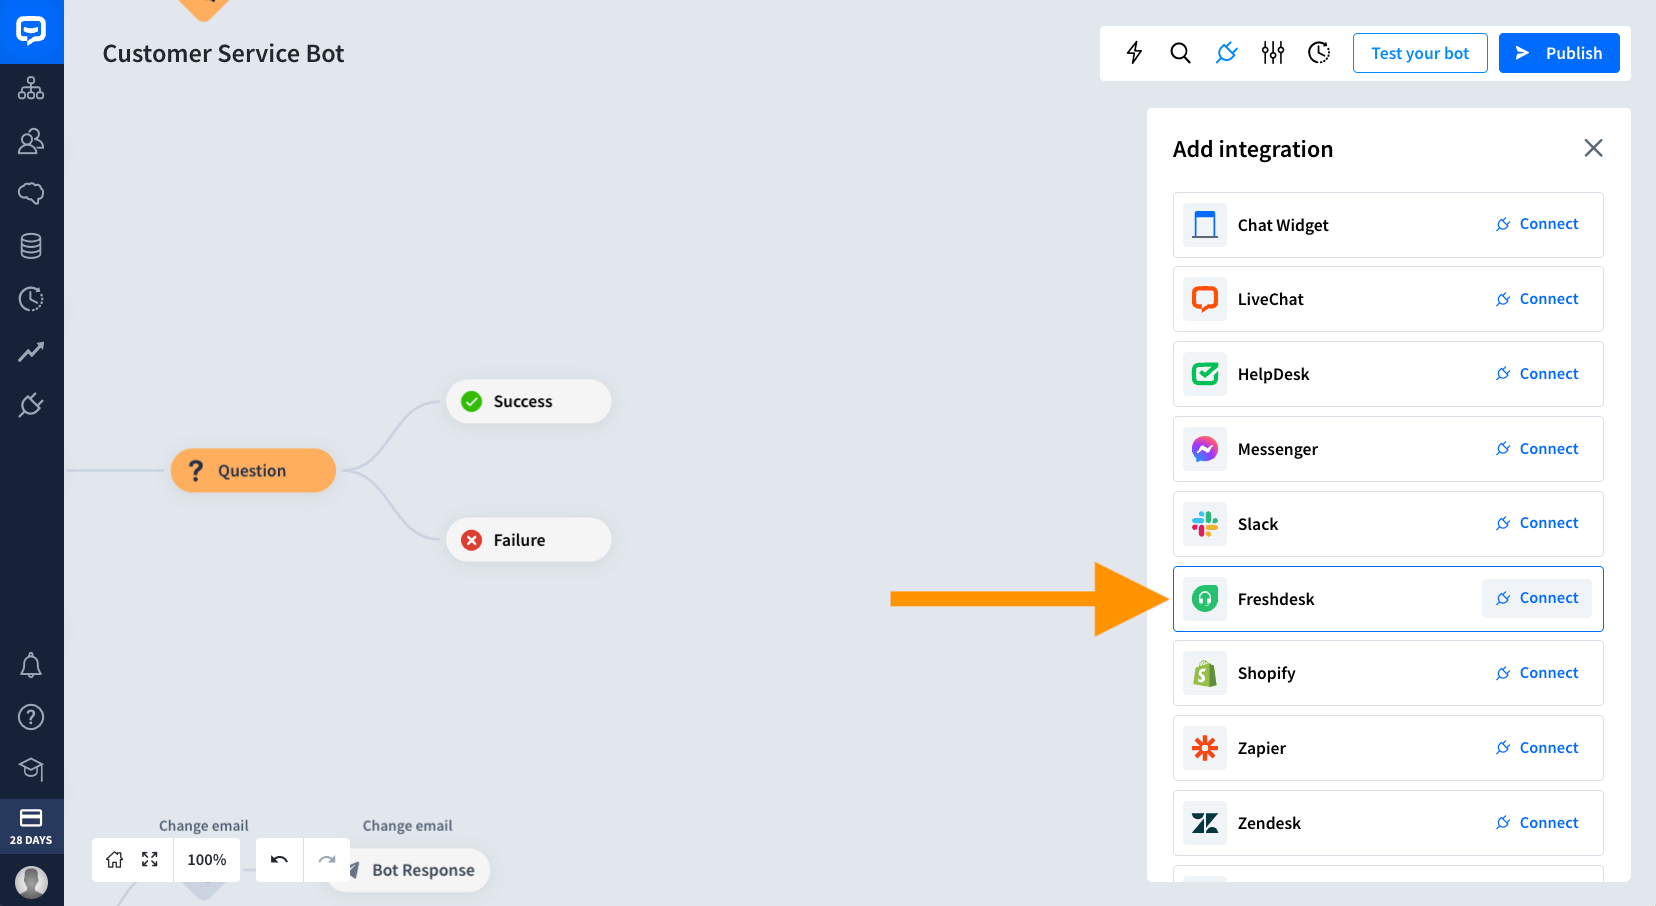
Task: Click the lightning bolt toolbar icon
Action: 1134,53
